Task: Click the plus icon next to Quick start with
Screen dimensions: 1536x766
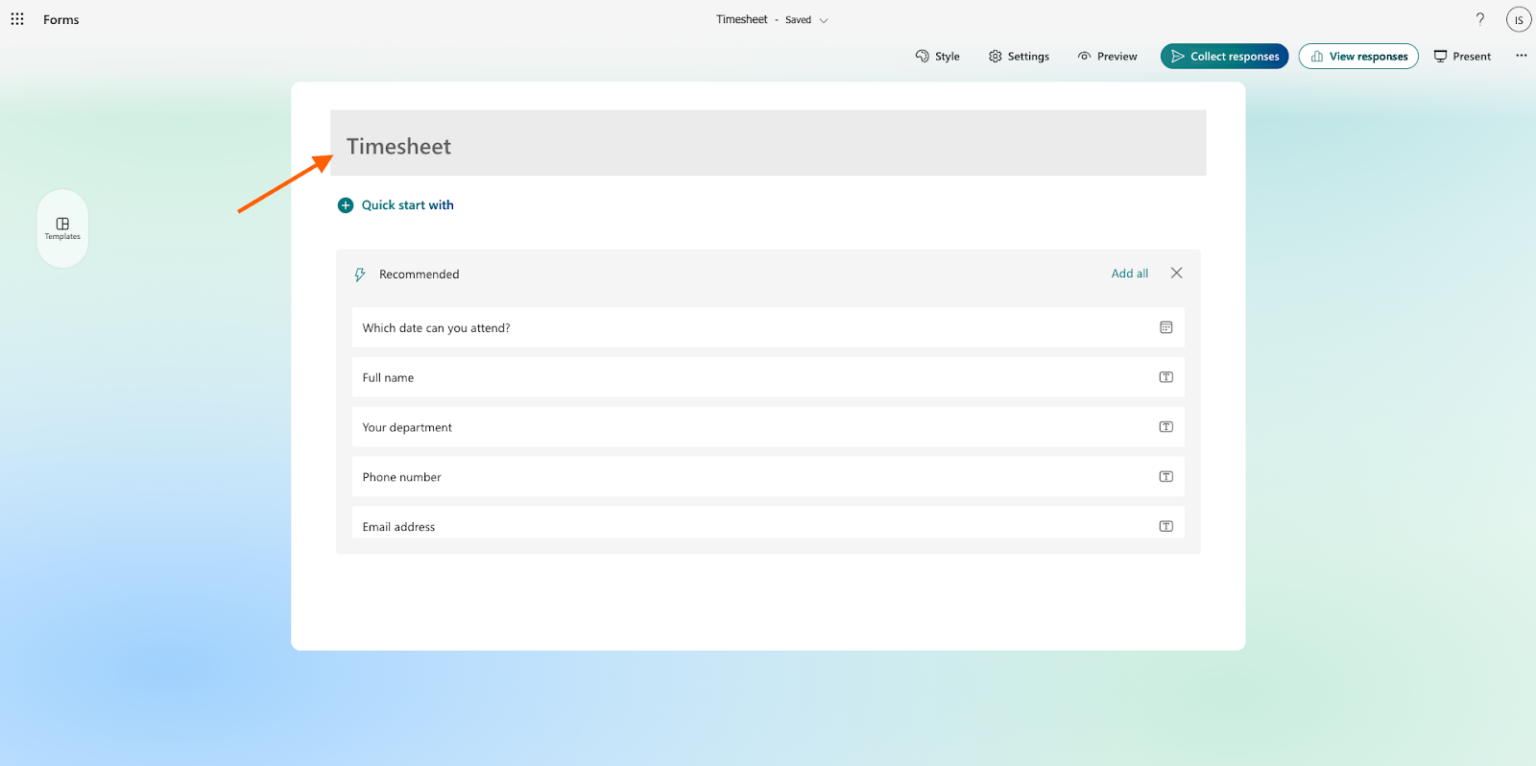Action: click(345, 205)
